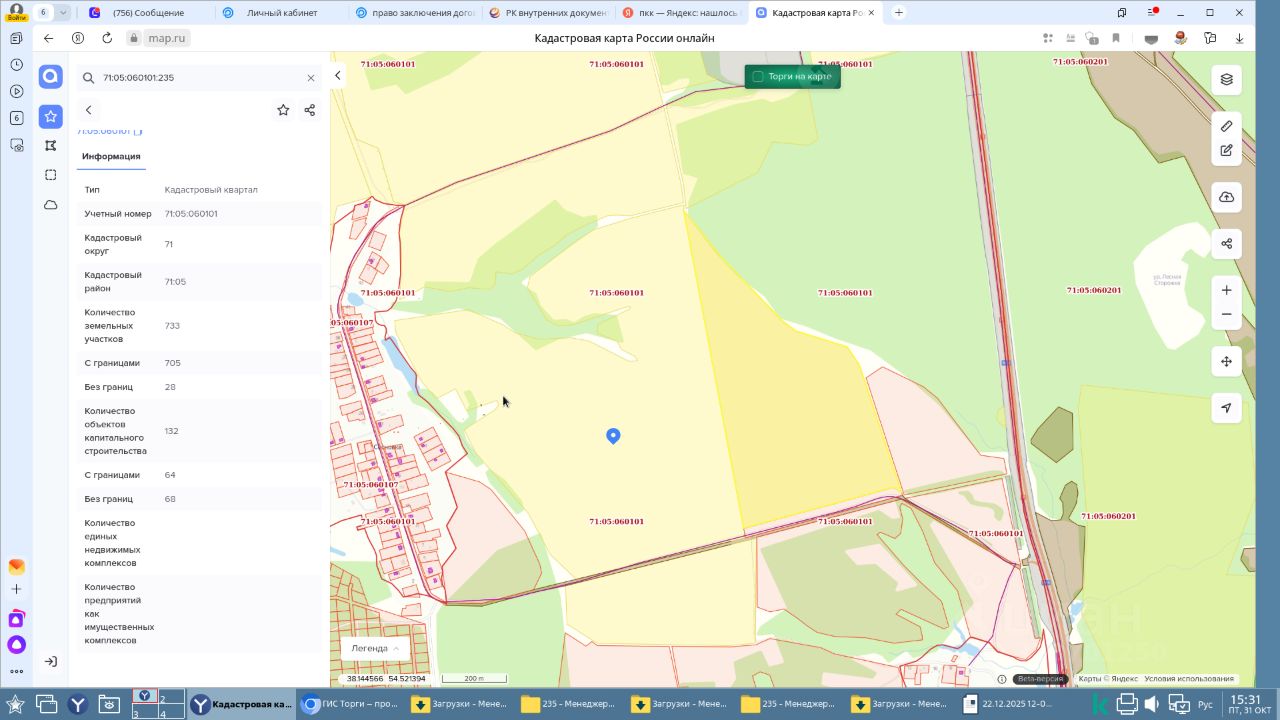The width and height of the screenshot is (1280, 720).
Task: Select the area selection sidebar tool
Action: click(51, 175)
